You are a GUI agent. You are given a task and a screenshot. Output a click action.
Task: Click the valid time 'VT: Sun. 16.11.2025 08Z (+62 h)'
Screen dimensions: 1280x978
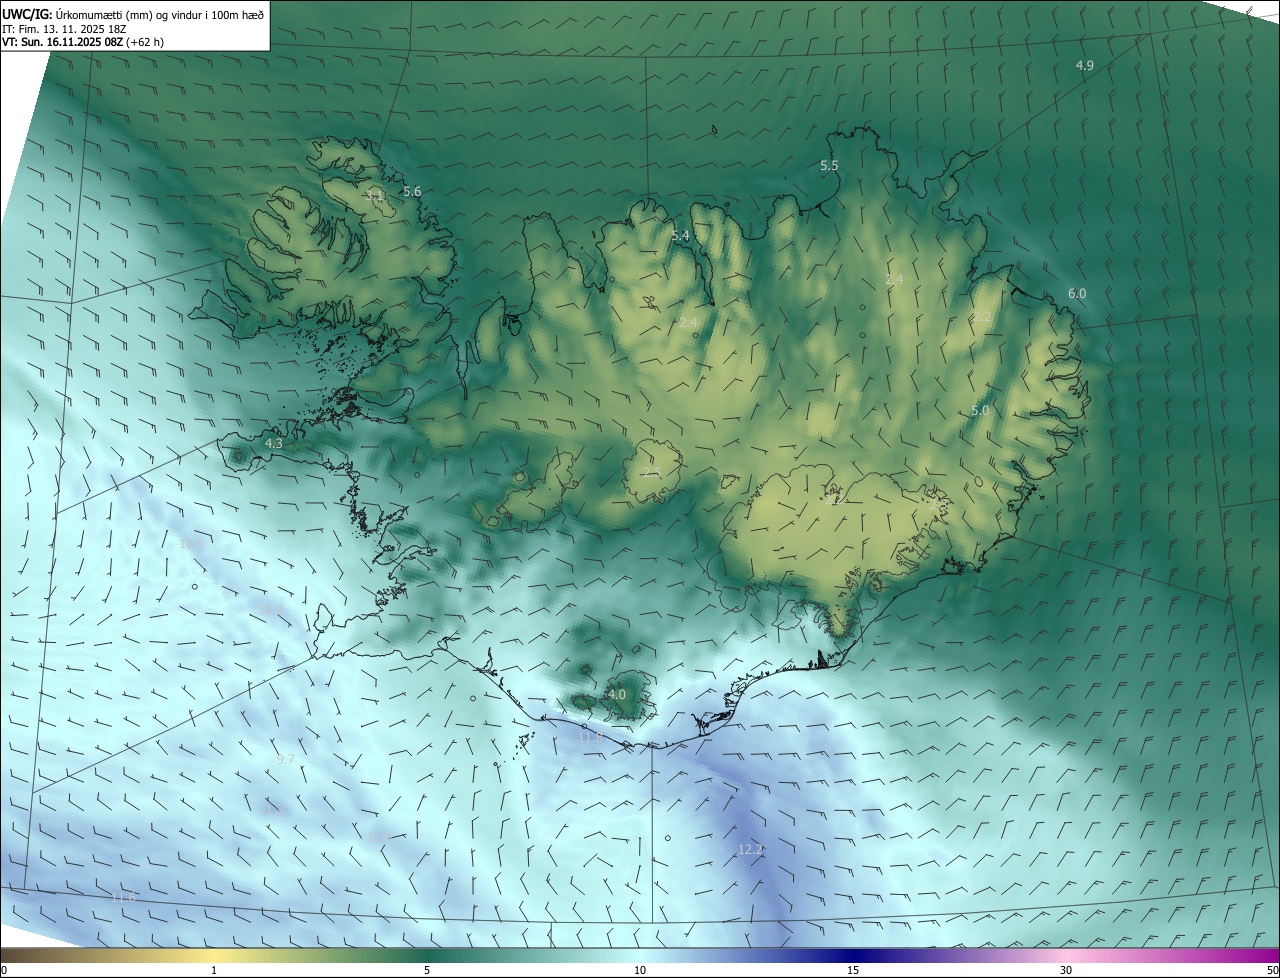(83, 42)
